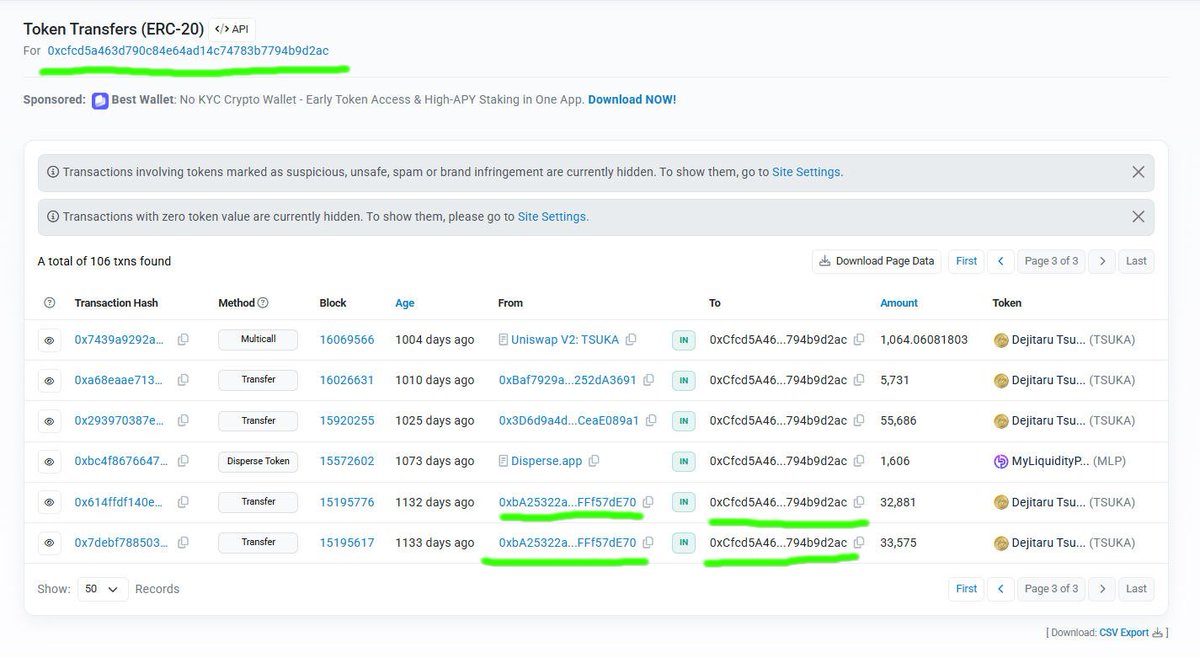The image size is (1200, 658).
Task: View details eye icon for 0xbc4f8676647 row
Action: [x=49, y=461]
